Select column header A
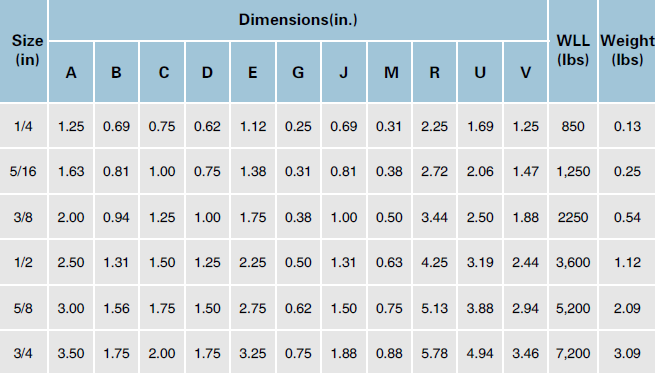The height and width of the screenshot is (373, 655). [71, 72]
